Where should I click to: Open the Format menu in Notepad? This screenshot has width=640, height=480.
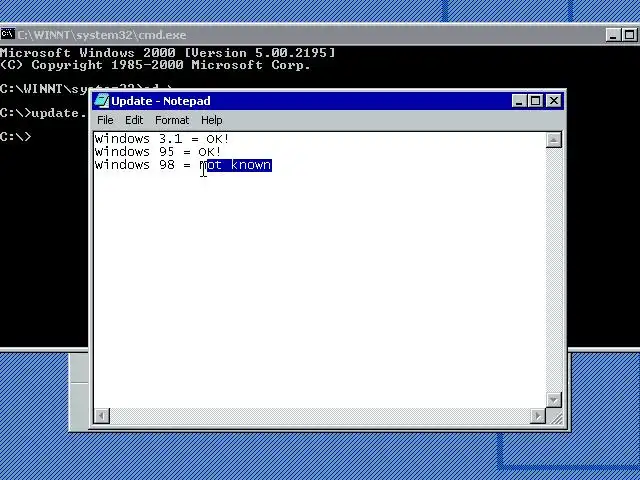coord(172,120)
